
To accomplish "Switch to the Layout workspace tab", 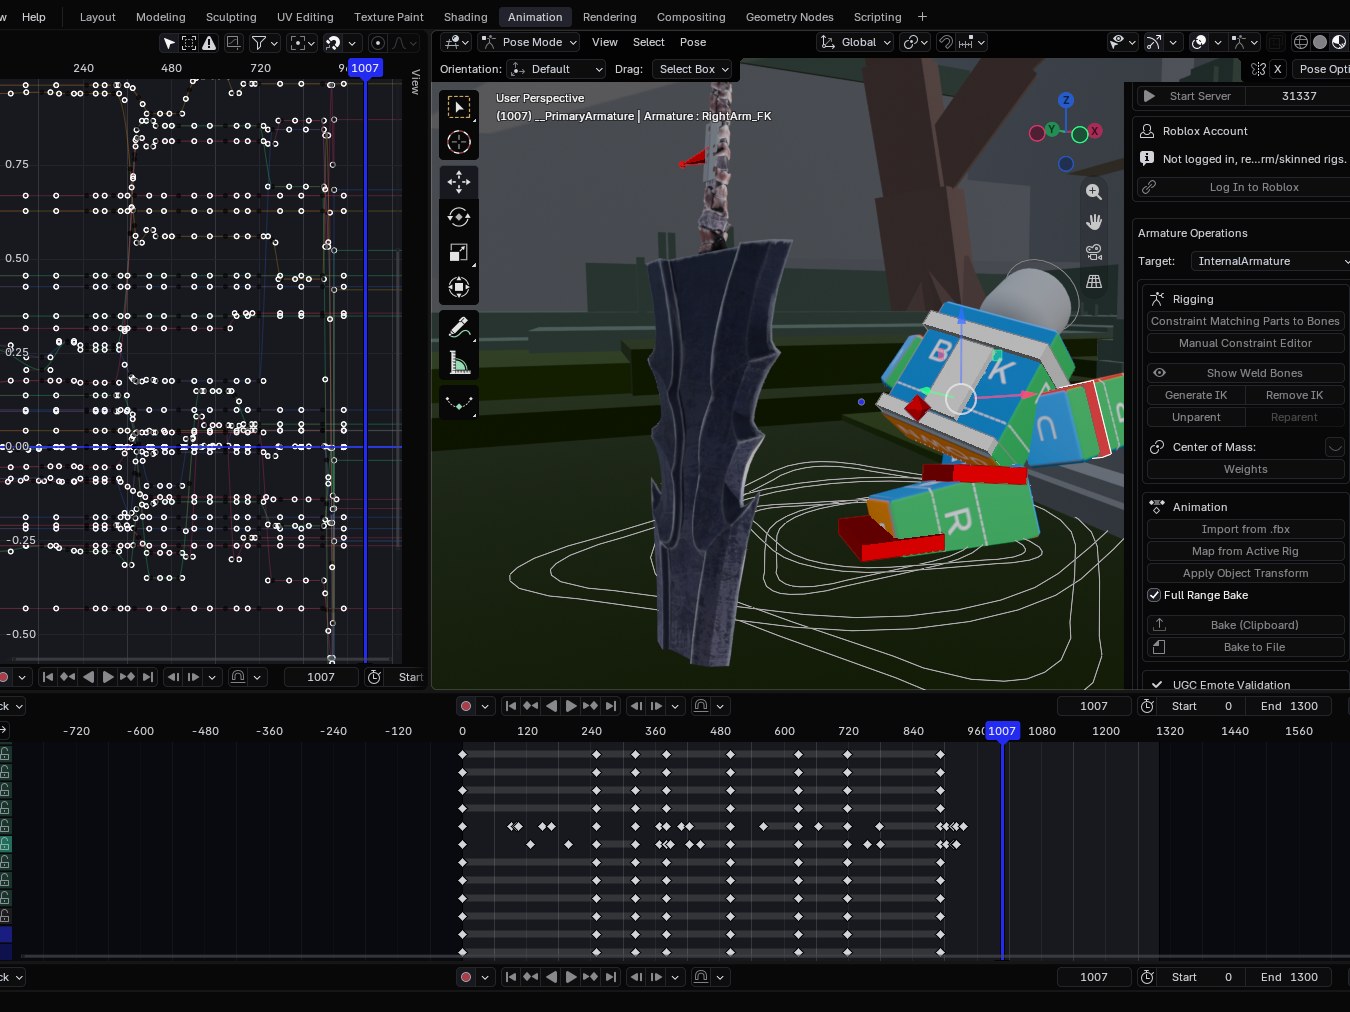I will (97, 17).
